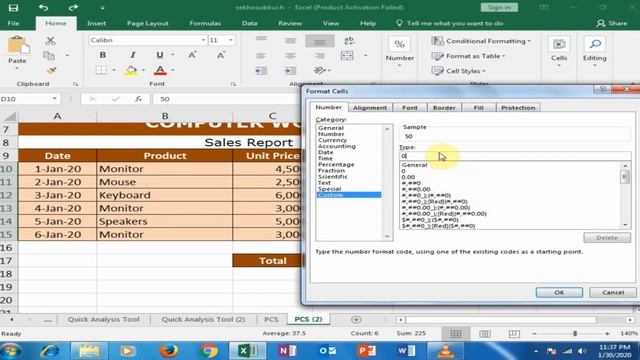
Task: Click the Type format code field
Action: click(x=515, y=156)
